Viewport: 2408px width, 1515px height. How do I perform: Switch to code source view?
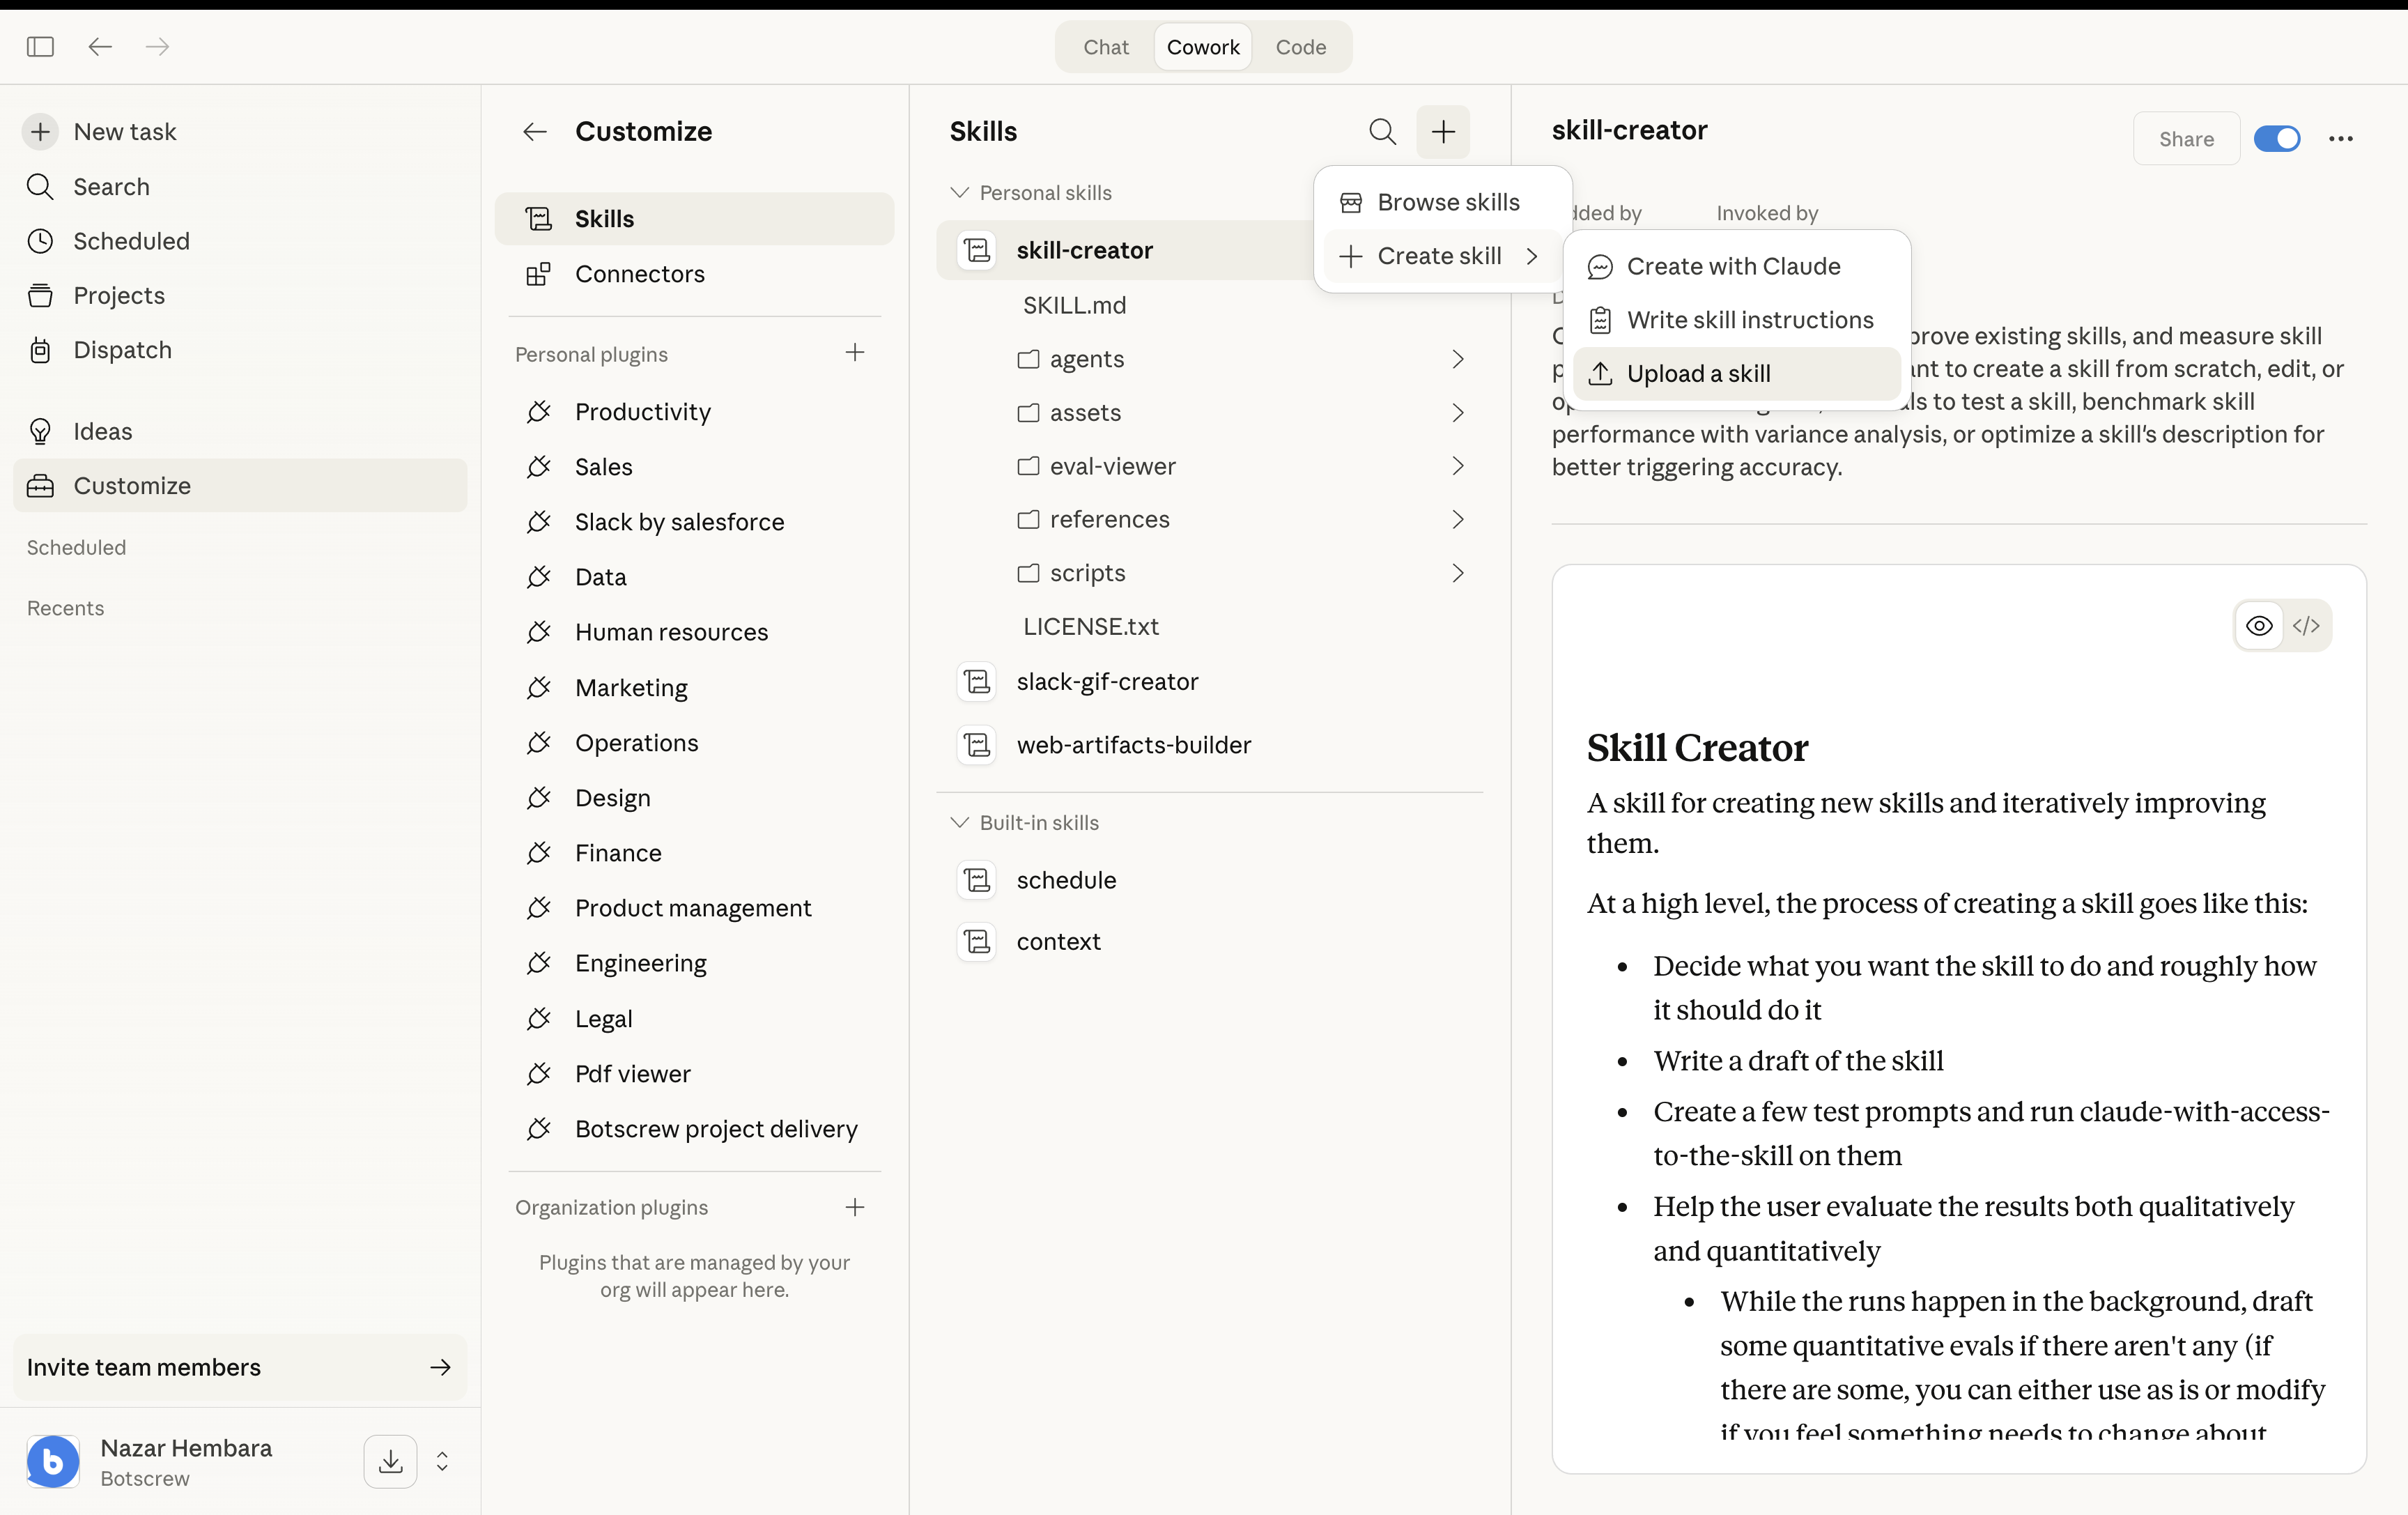coord(2306,626)
